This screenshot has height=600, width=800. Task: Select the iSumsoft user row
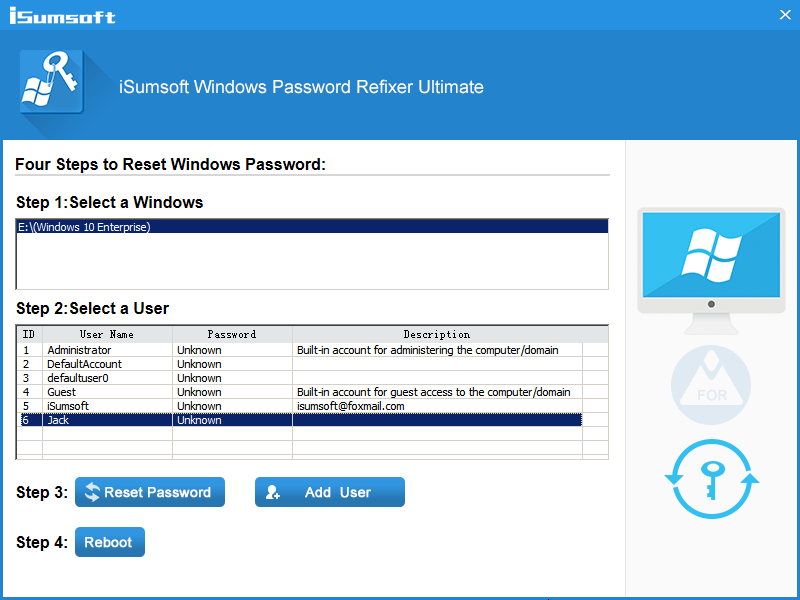click(300, 406)
